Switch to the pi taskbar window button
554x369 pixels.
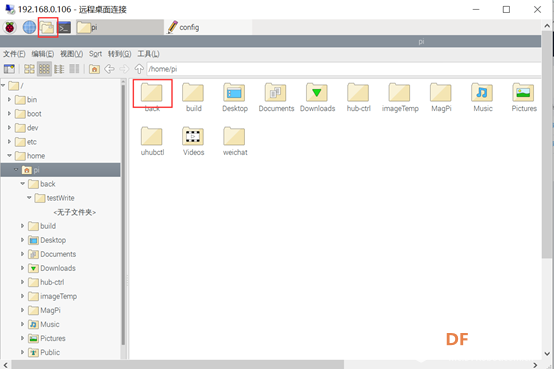(x=119, y=27)
